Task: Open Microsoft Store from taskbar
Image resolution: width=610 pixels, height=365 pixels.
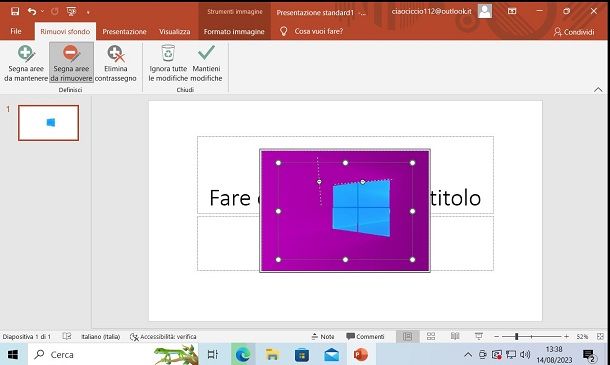Action: 302,354
